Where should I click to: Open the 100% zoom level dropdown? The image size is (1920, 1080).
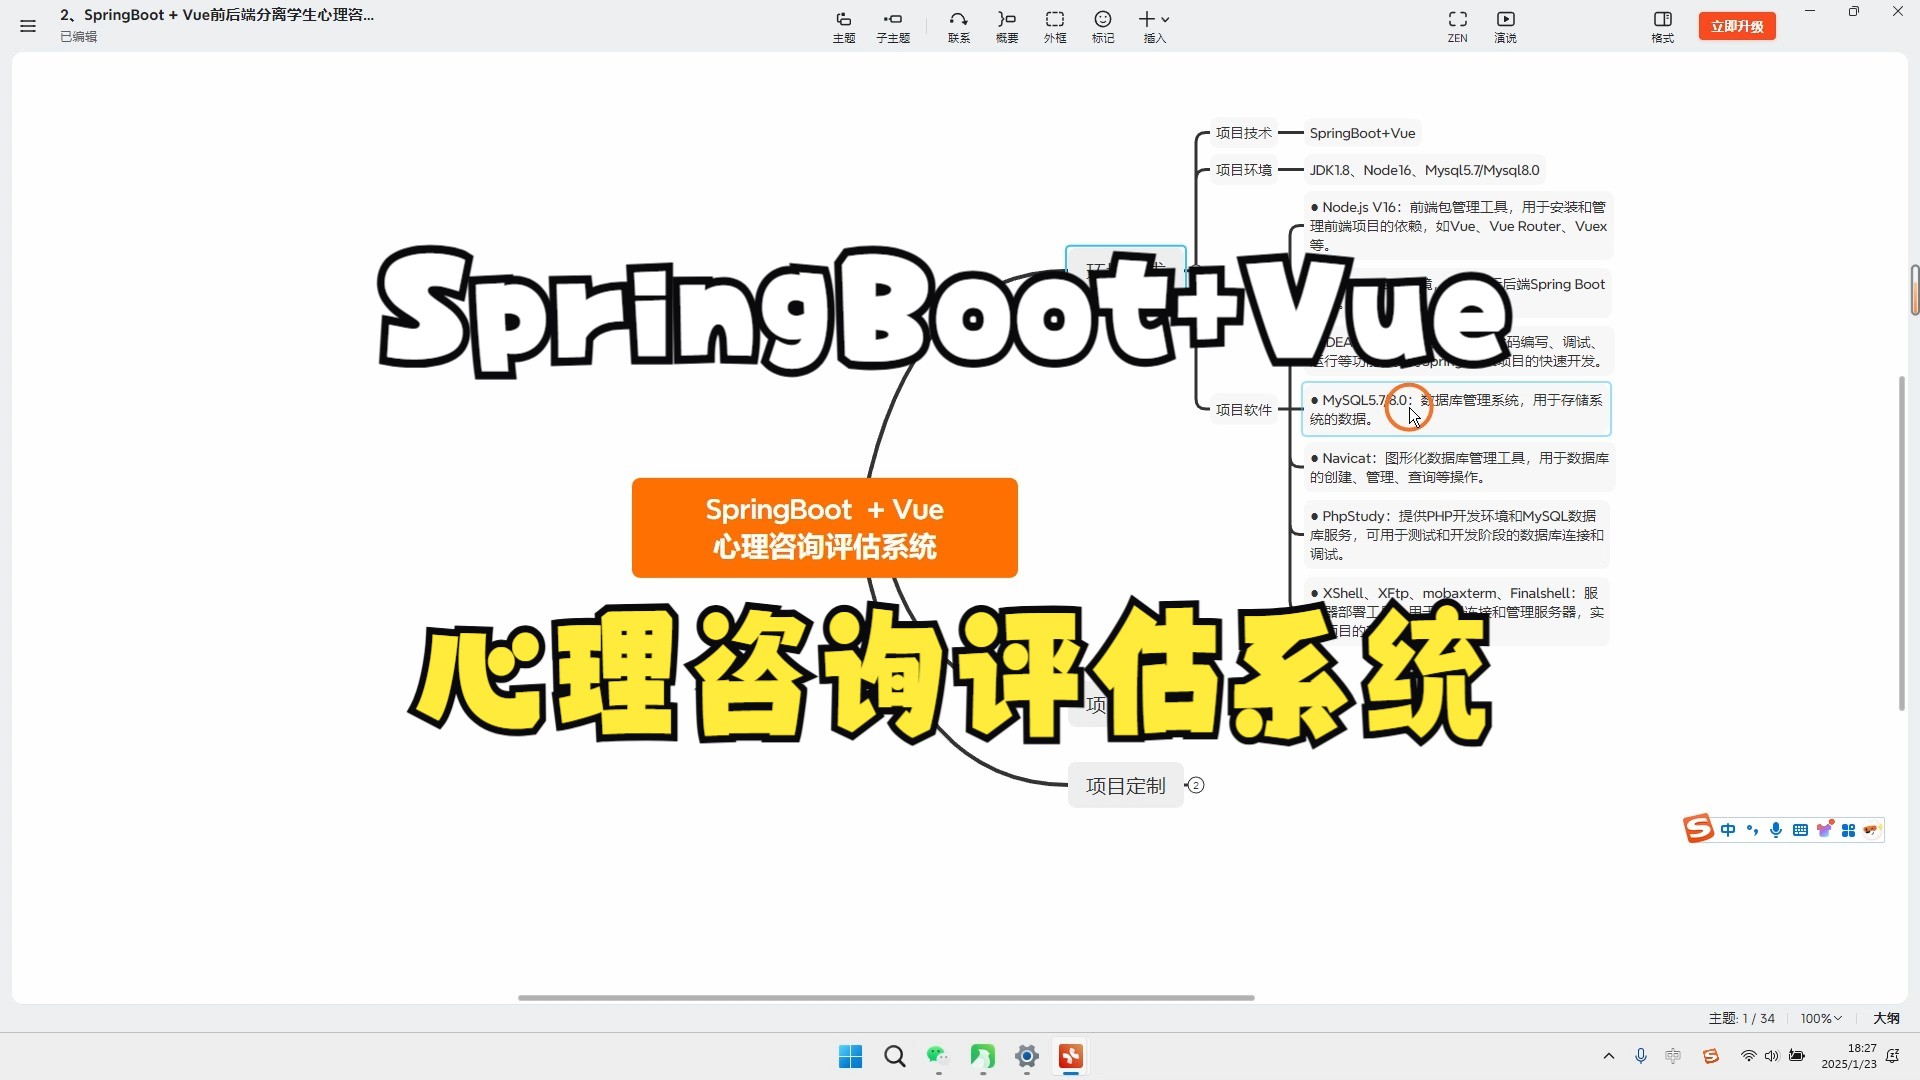click(1821, 1018)
